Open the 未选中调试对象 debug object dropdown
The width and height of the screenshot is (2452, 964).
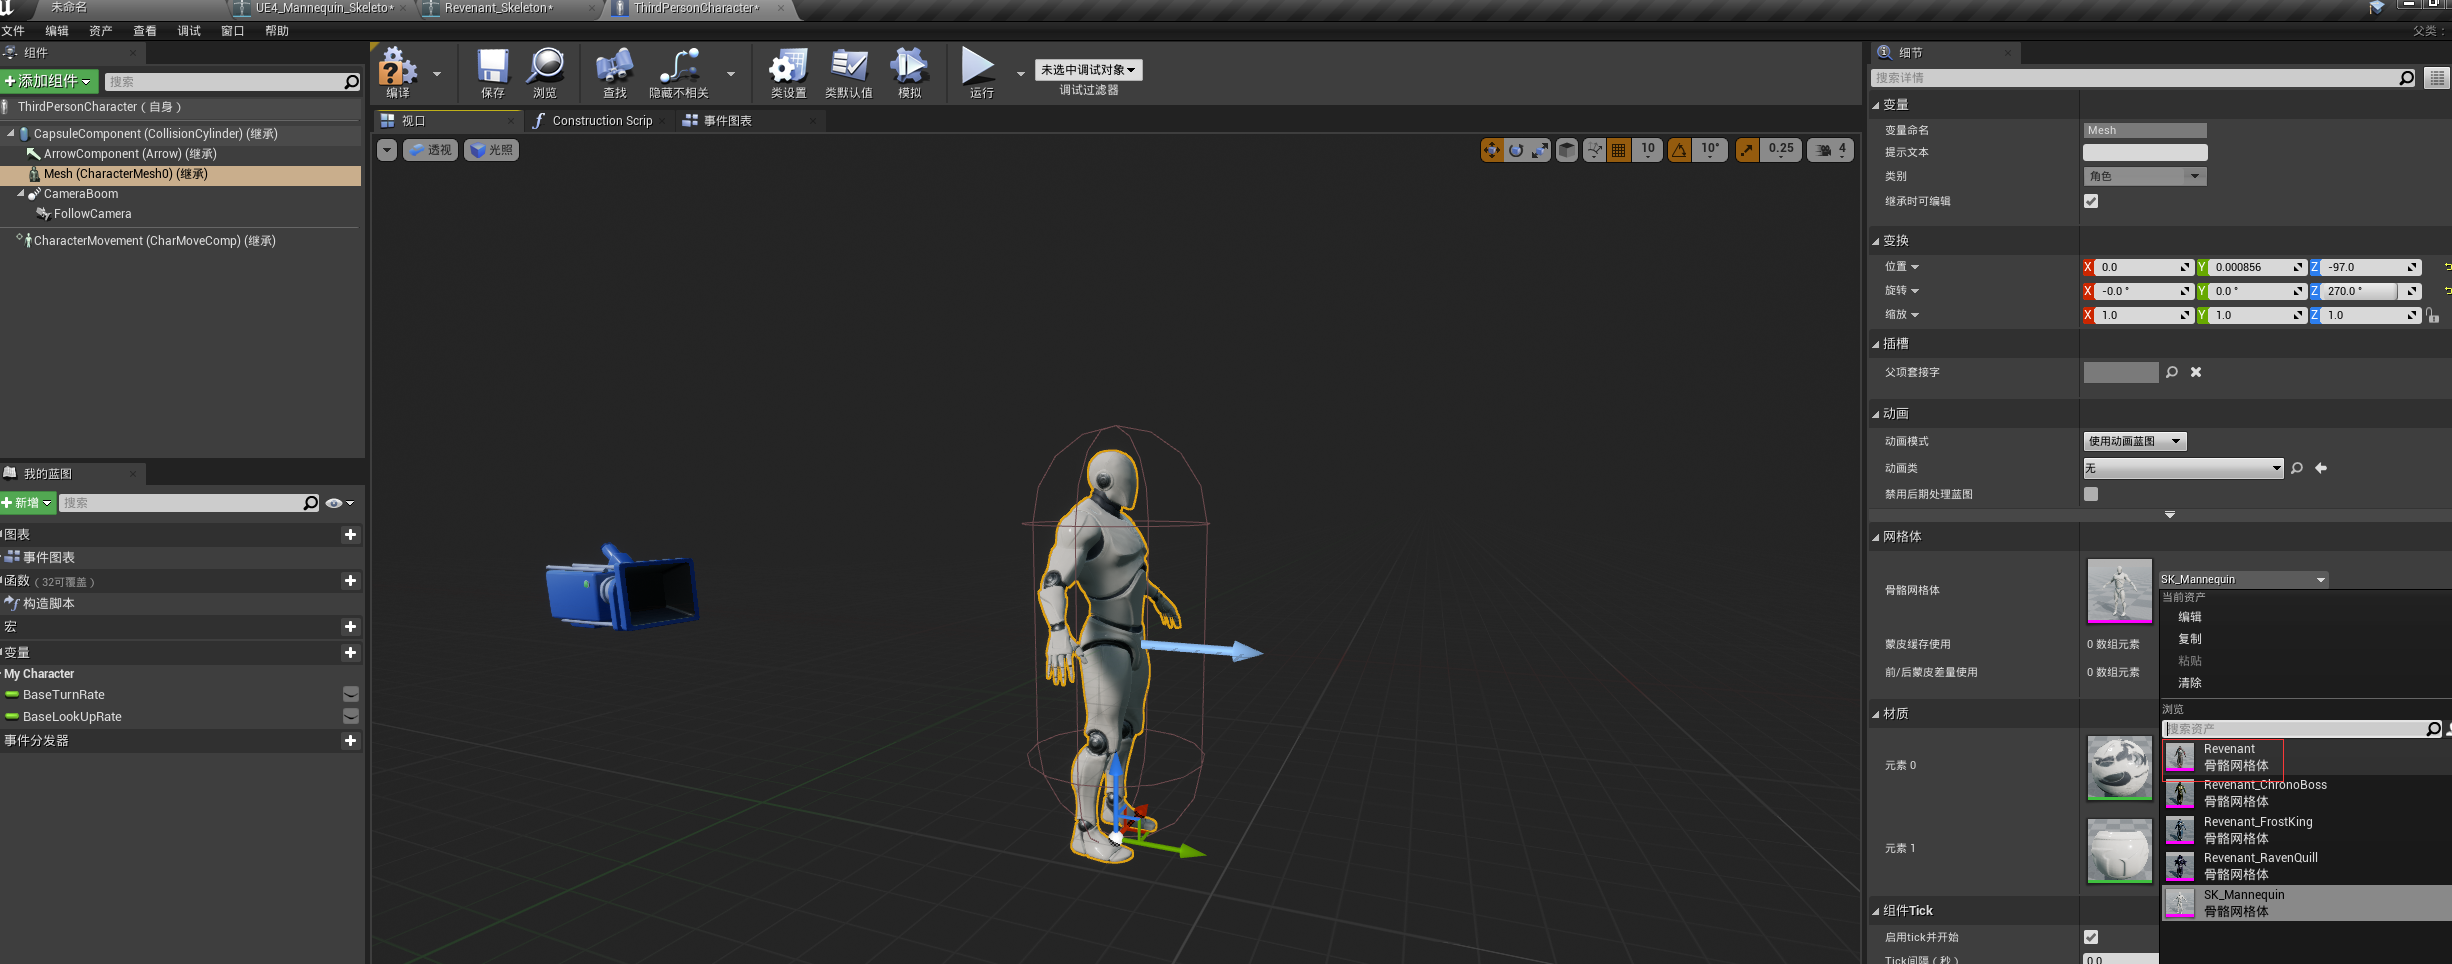(x=1088, y=70)
